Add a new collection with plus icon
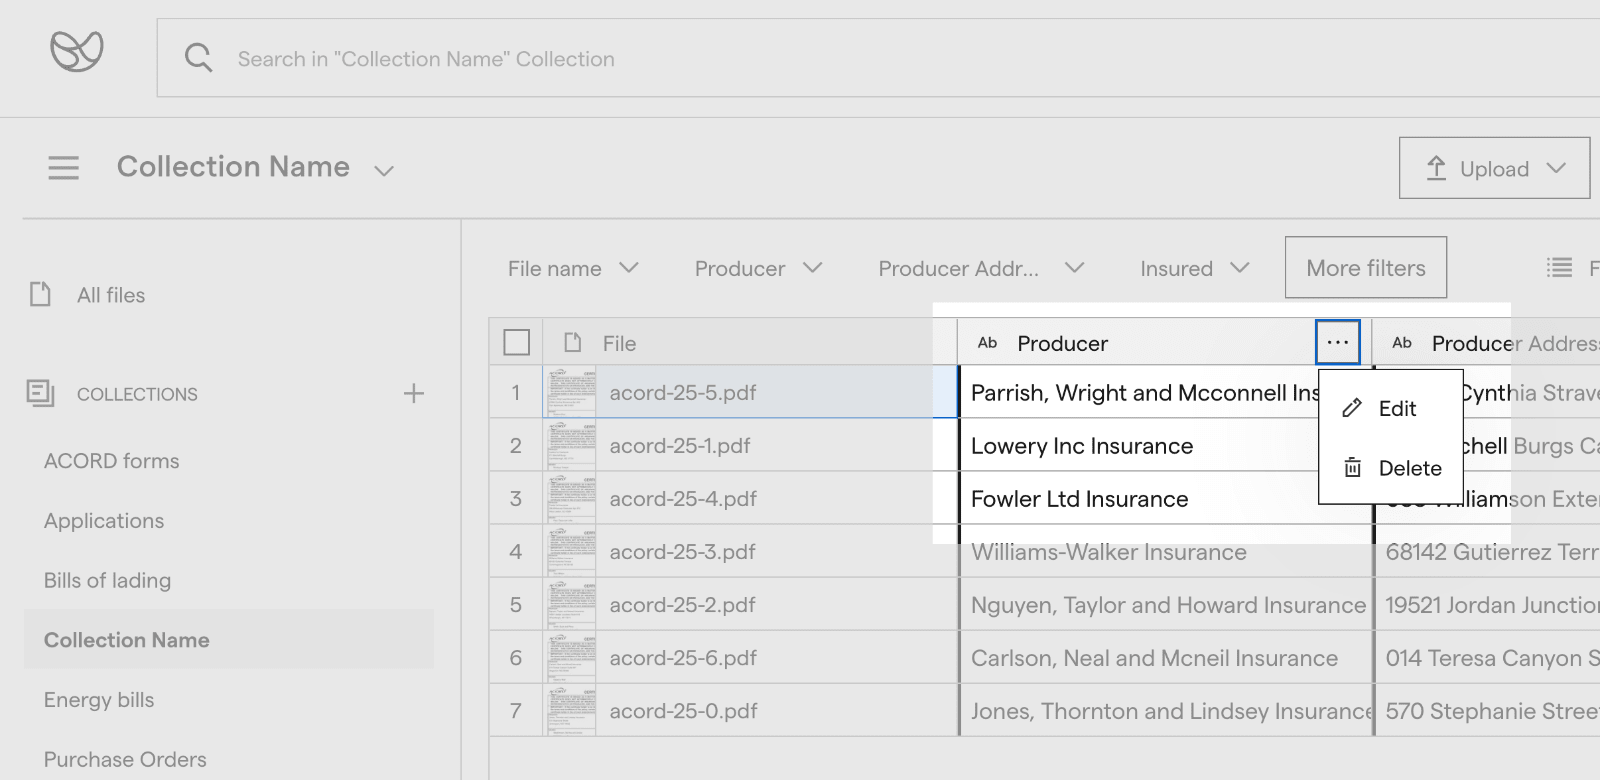Image resolution: width=1600 pixels, height=780 pixels. pyautogui.click(x=414, y=393)
